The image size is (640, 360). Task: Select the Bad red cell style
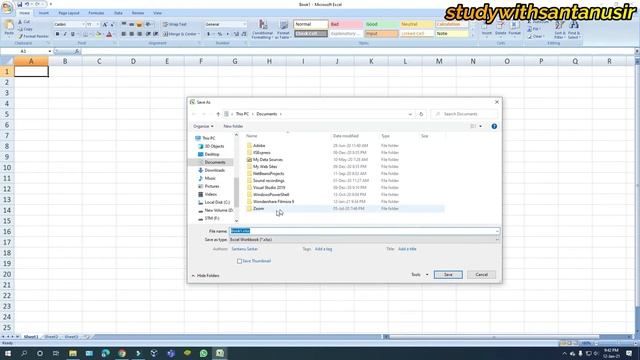pyautogui.click(x=345, y=24)
